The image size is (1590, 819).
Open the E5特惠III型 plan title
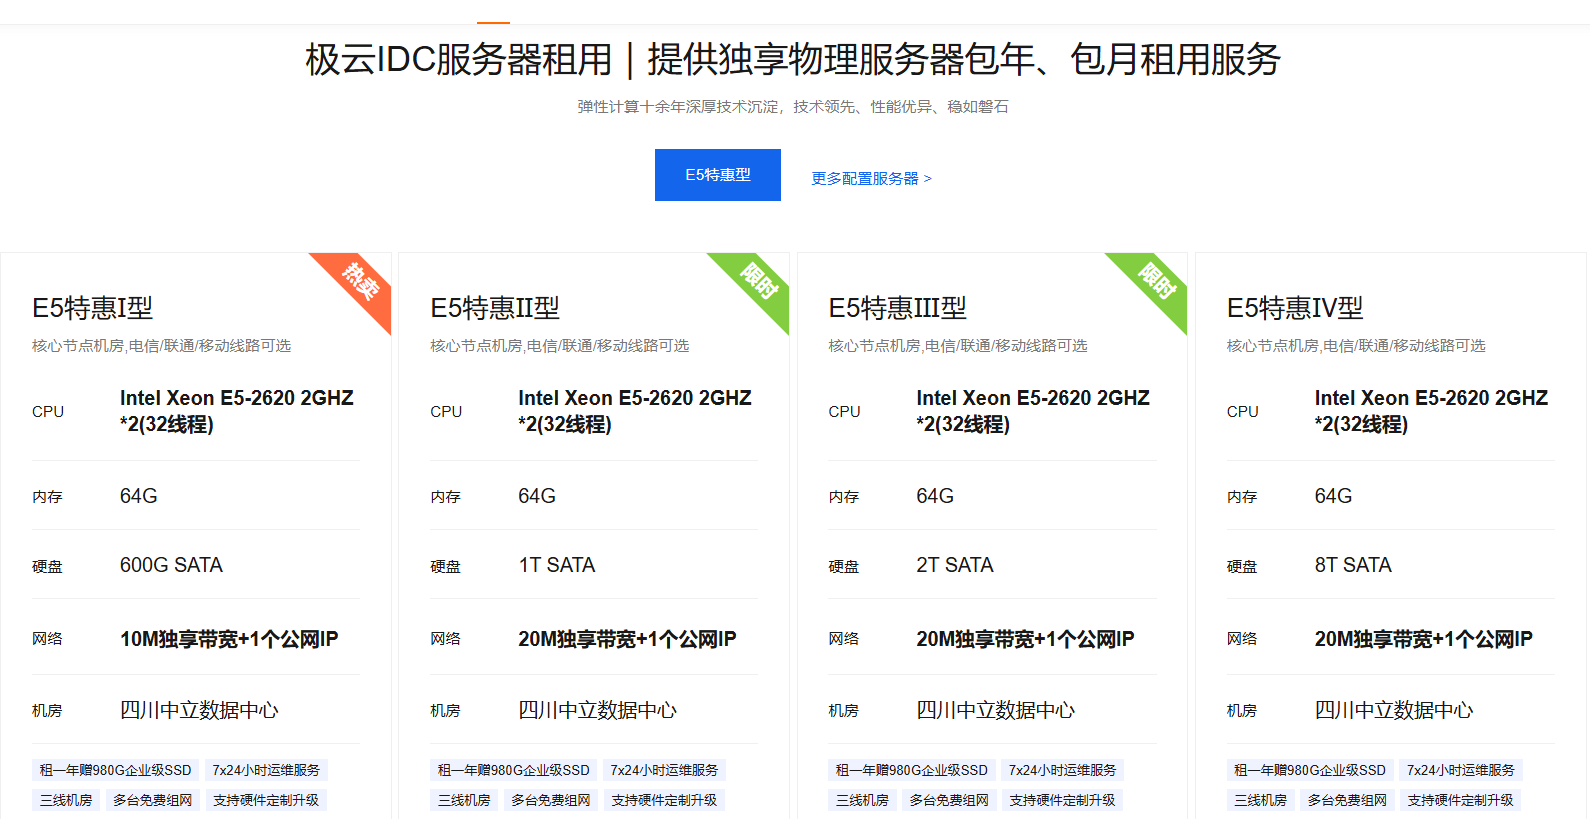click(897, 308)
